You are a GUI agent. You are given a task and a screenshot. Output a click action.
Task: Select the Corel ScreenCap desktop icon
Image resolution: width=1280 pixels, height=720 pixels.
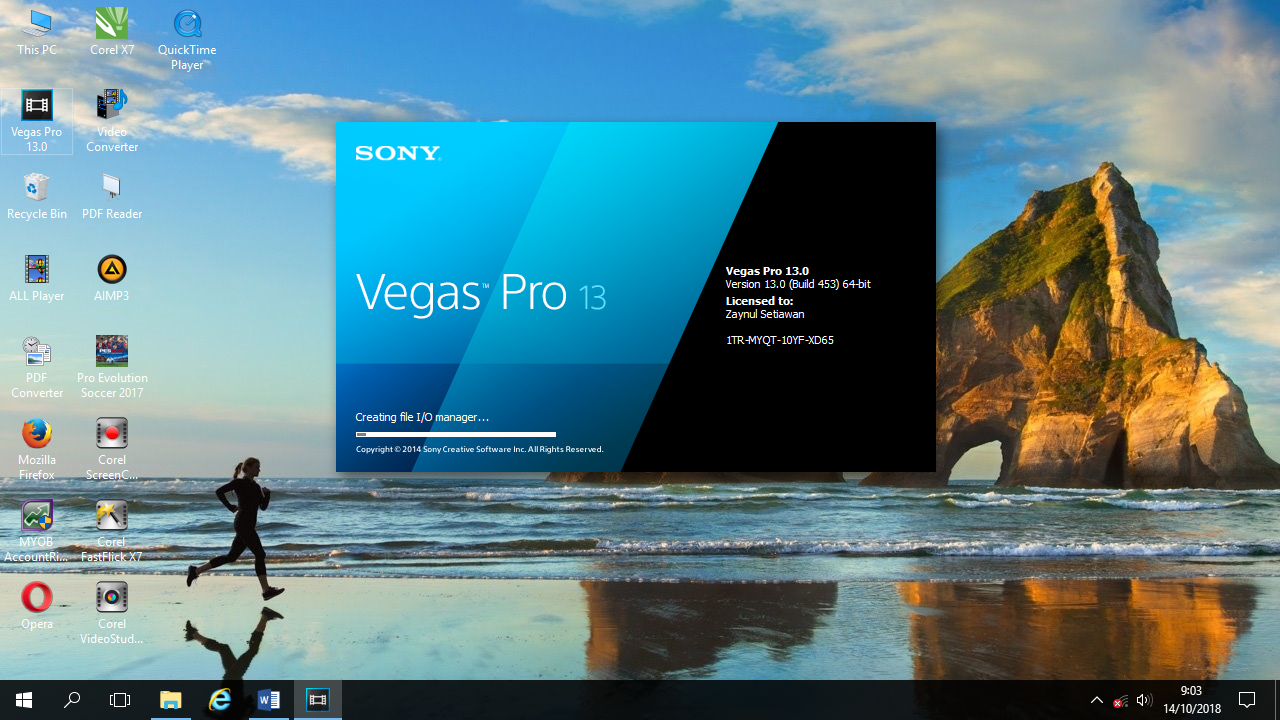112,449
